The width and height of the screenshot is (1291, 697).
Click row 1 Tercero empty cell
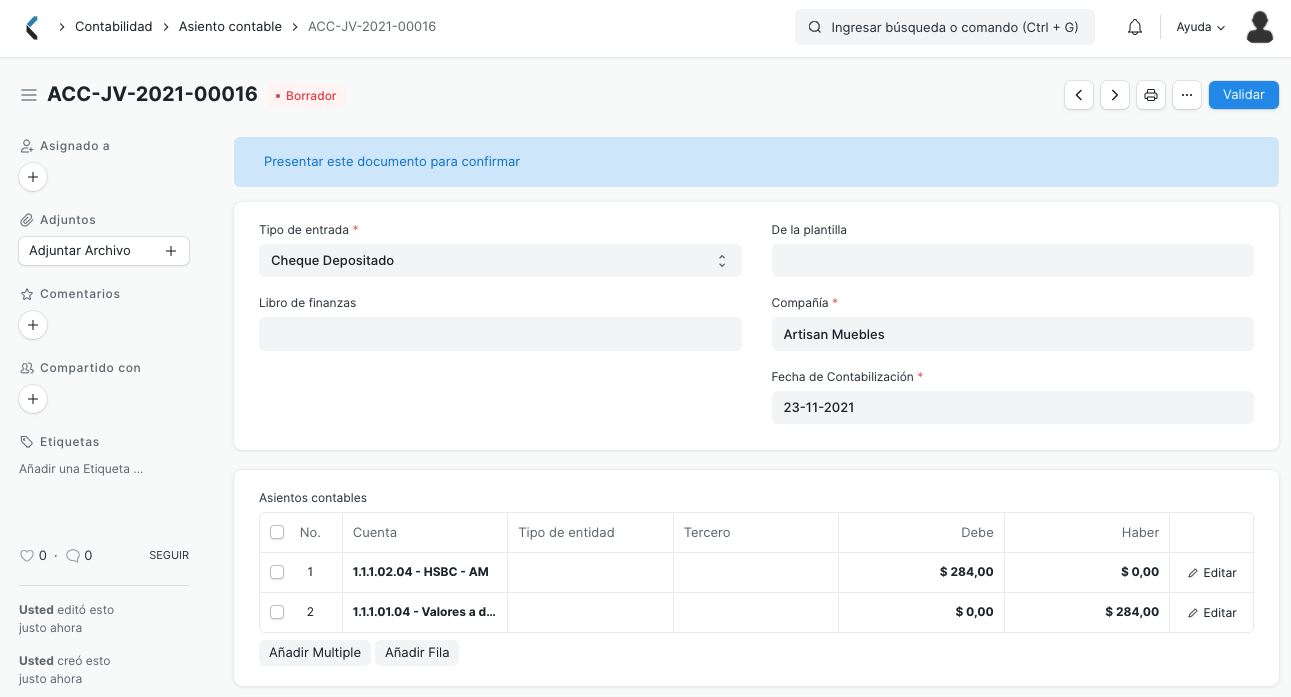pyautogui.click(x=756, y=572)
